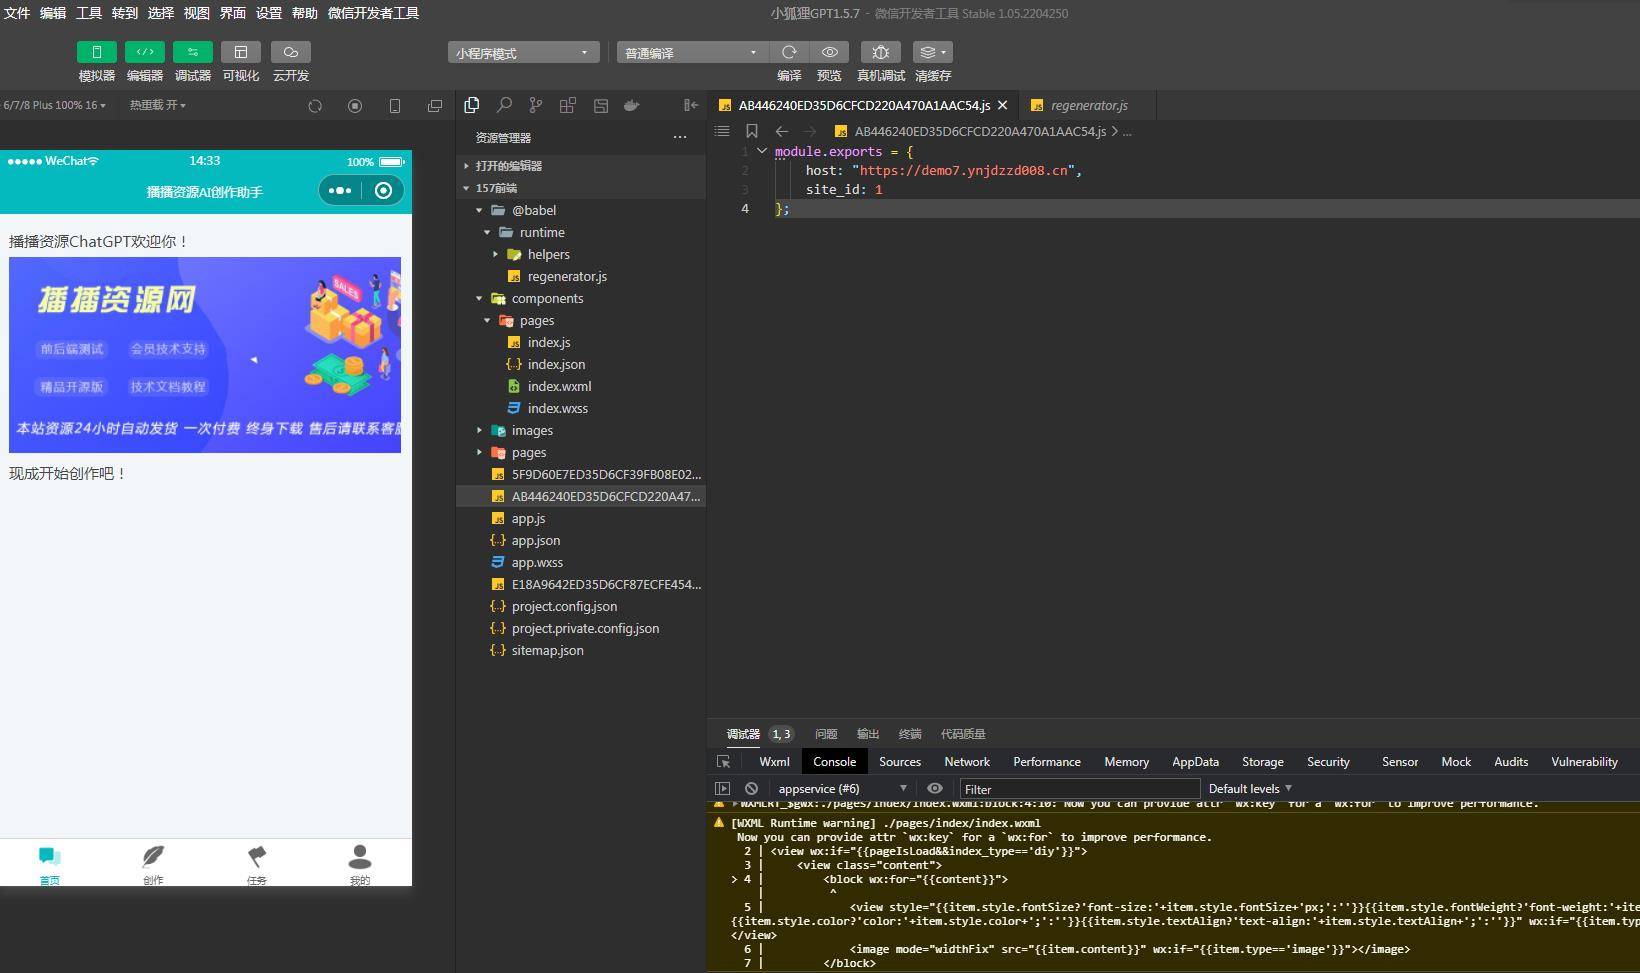Open the Default levels log dropdown
Image resolution: width=1640 pixels, height=973 pixels.
[1250, 788]
